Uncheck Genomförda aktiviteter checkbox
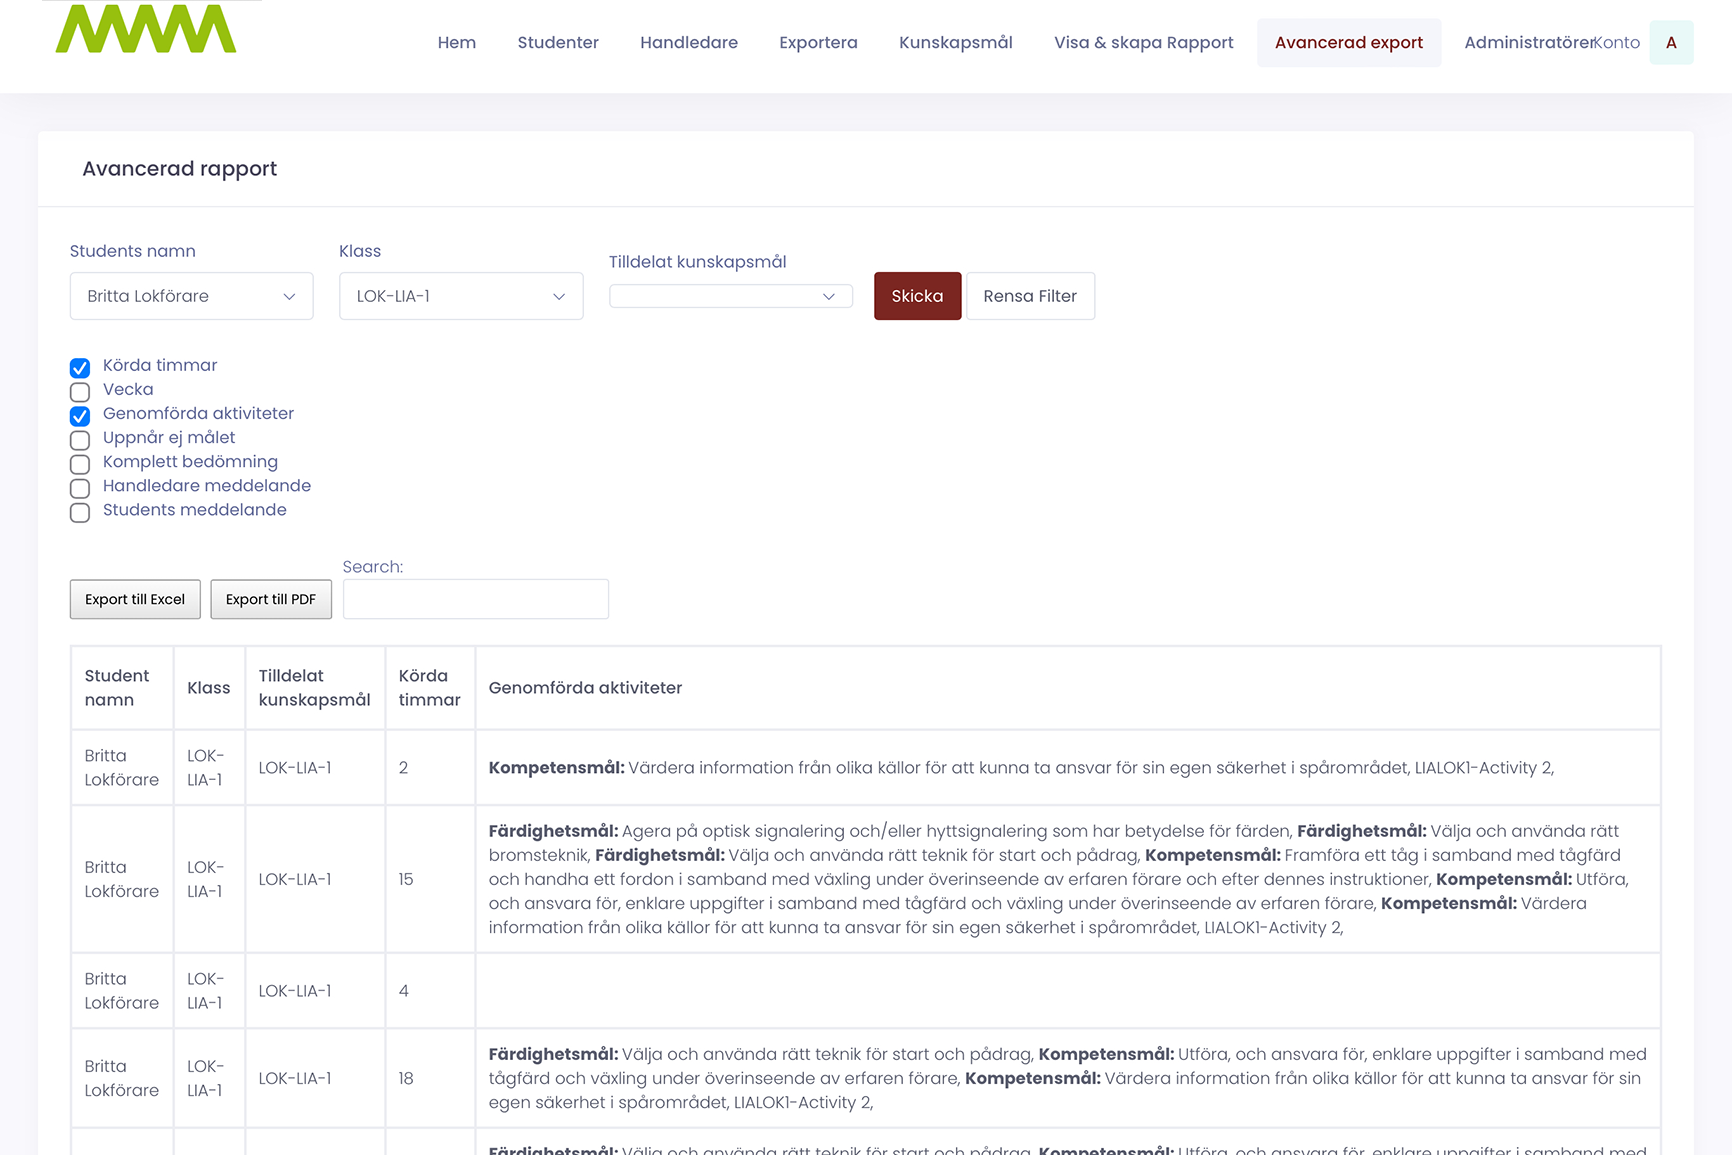 (x=80, y=415)
